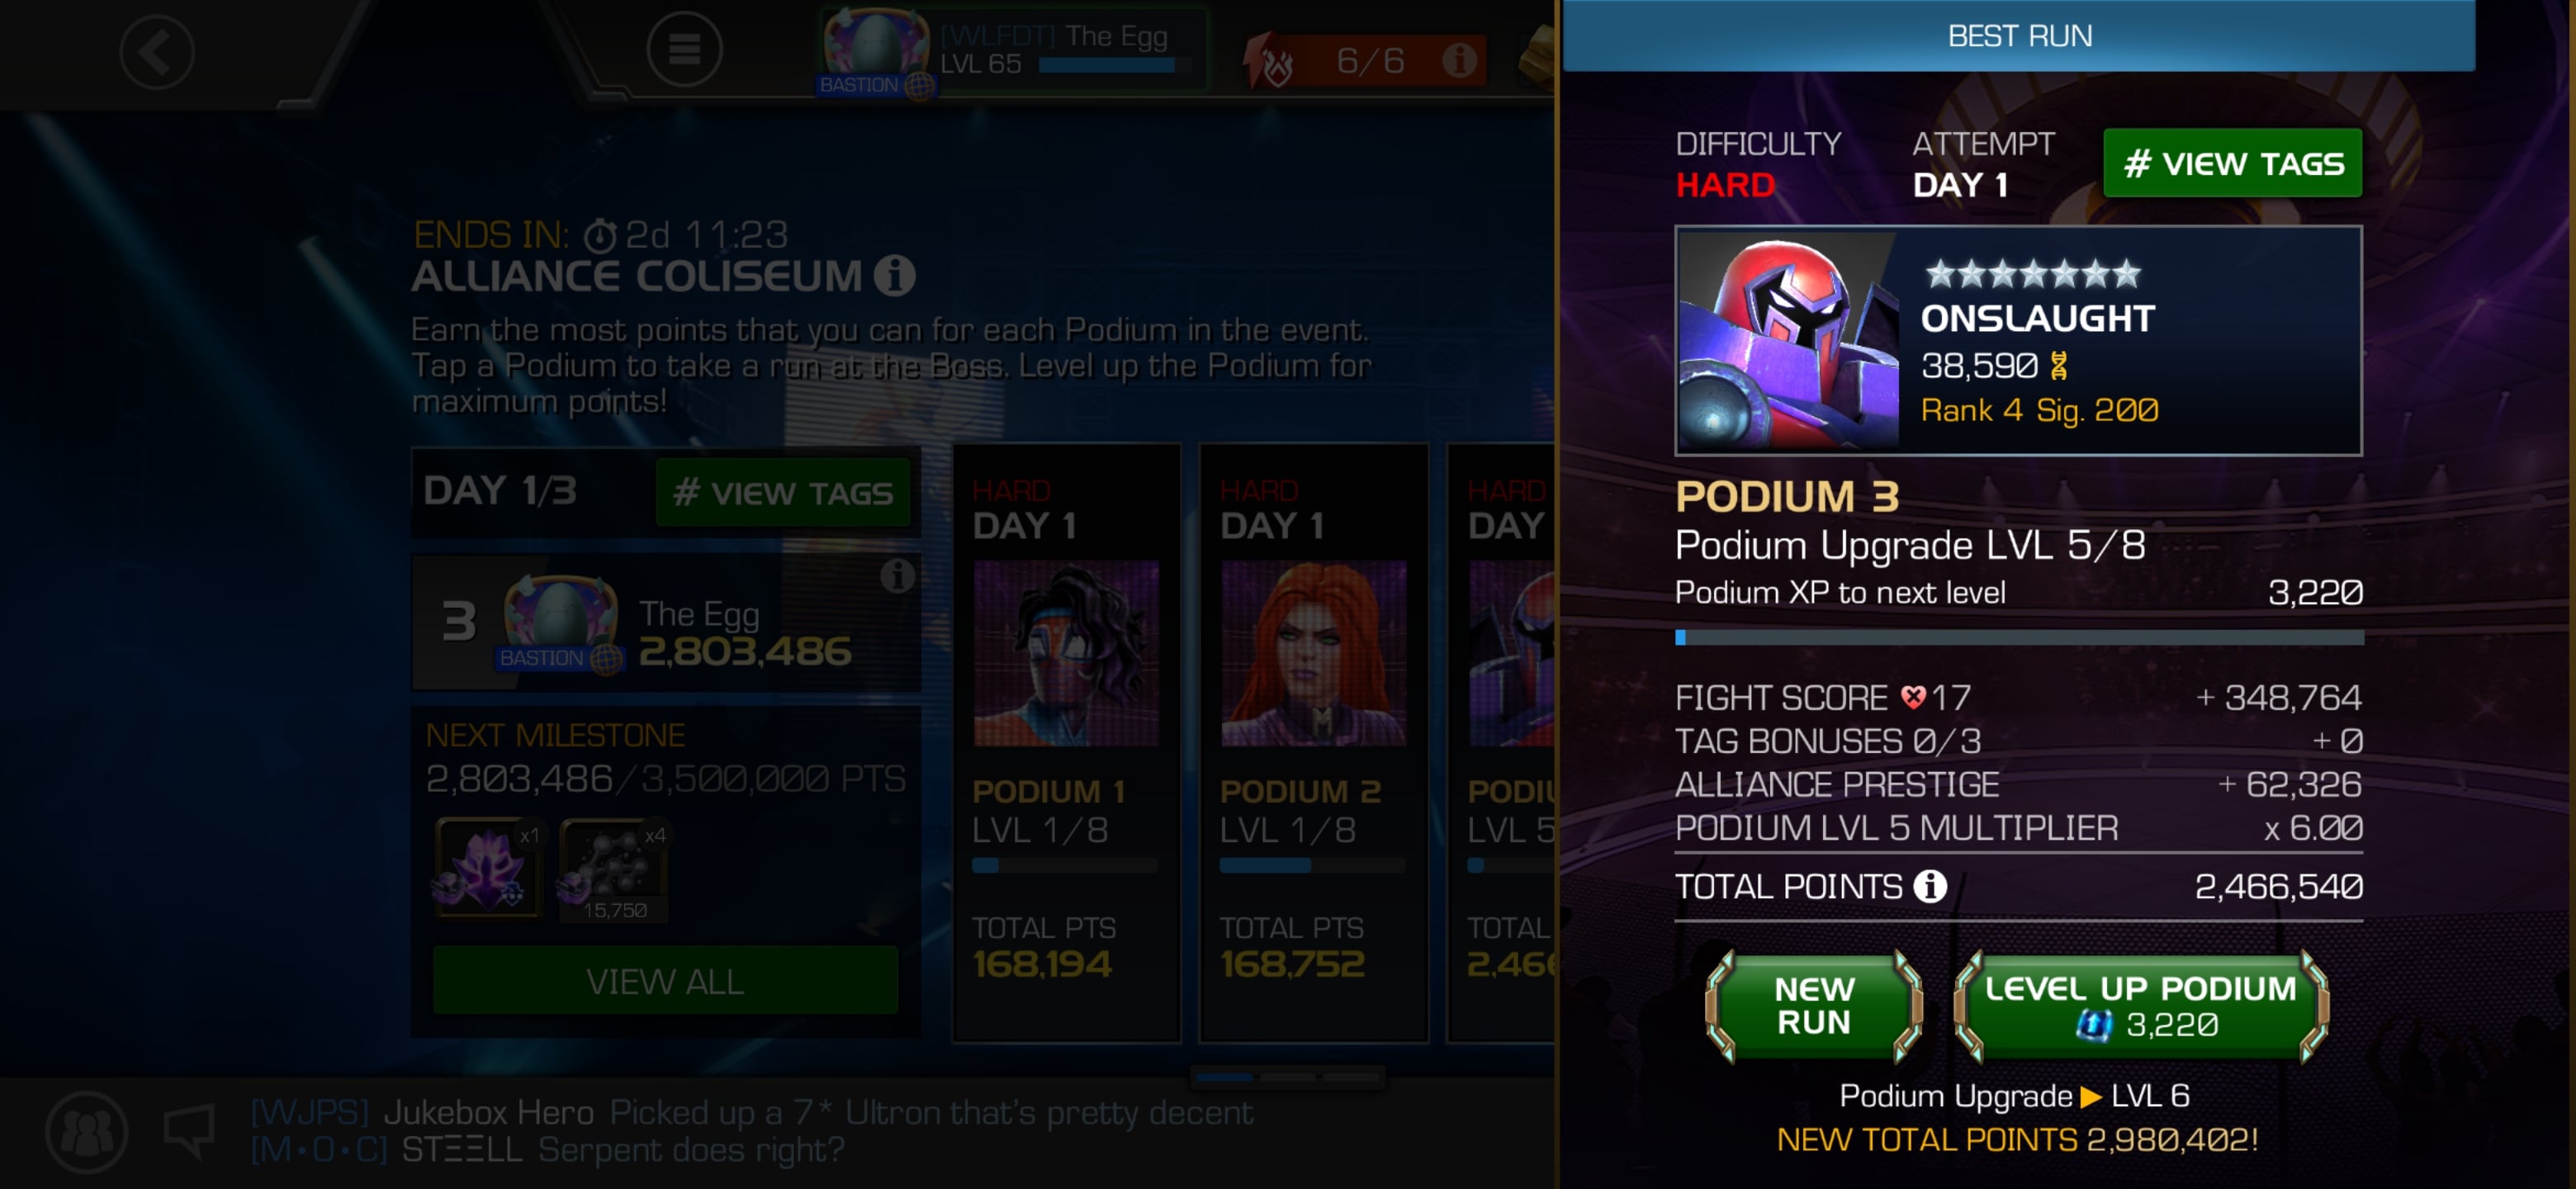Tap the Podium XP progress bar

pyautogui.click(x=2018, y=637)
